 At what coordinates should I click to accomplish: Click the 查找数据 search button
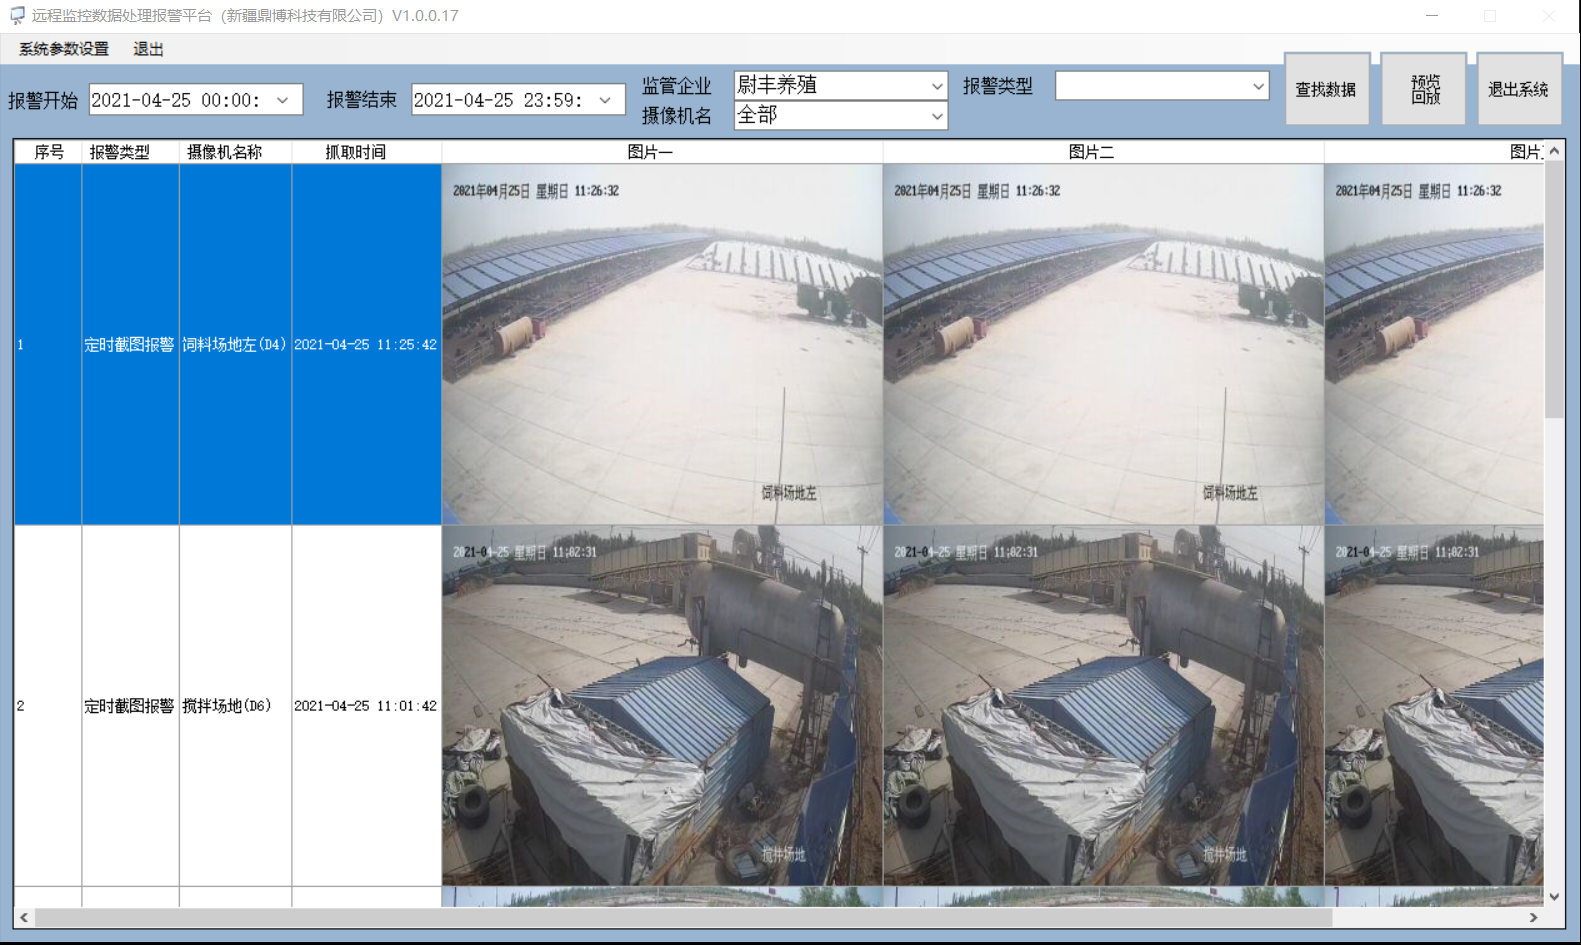click(1326, 89)
